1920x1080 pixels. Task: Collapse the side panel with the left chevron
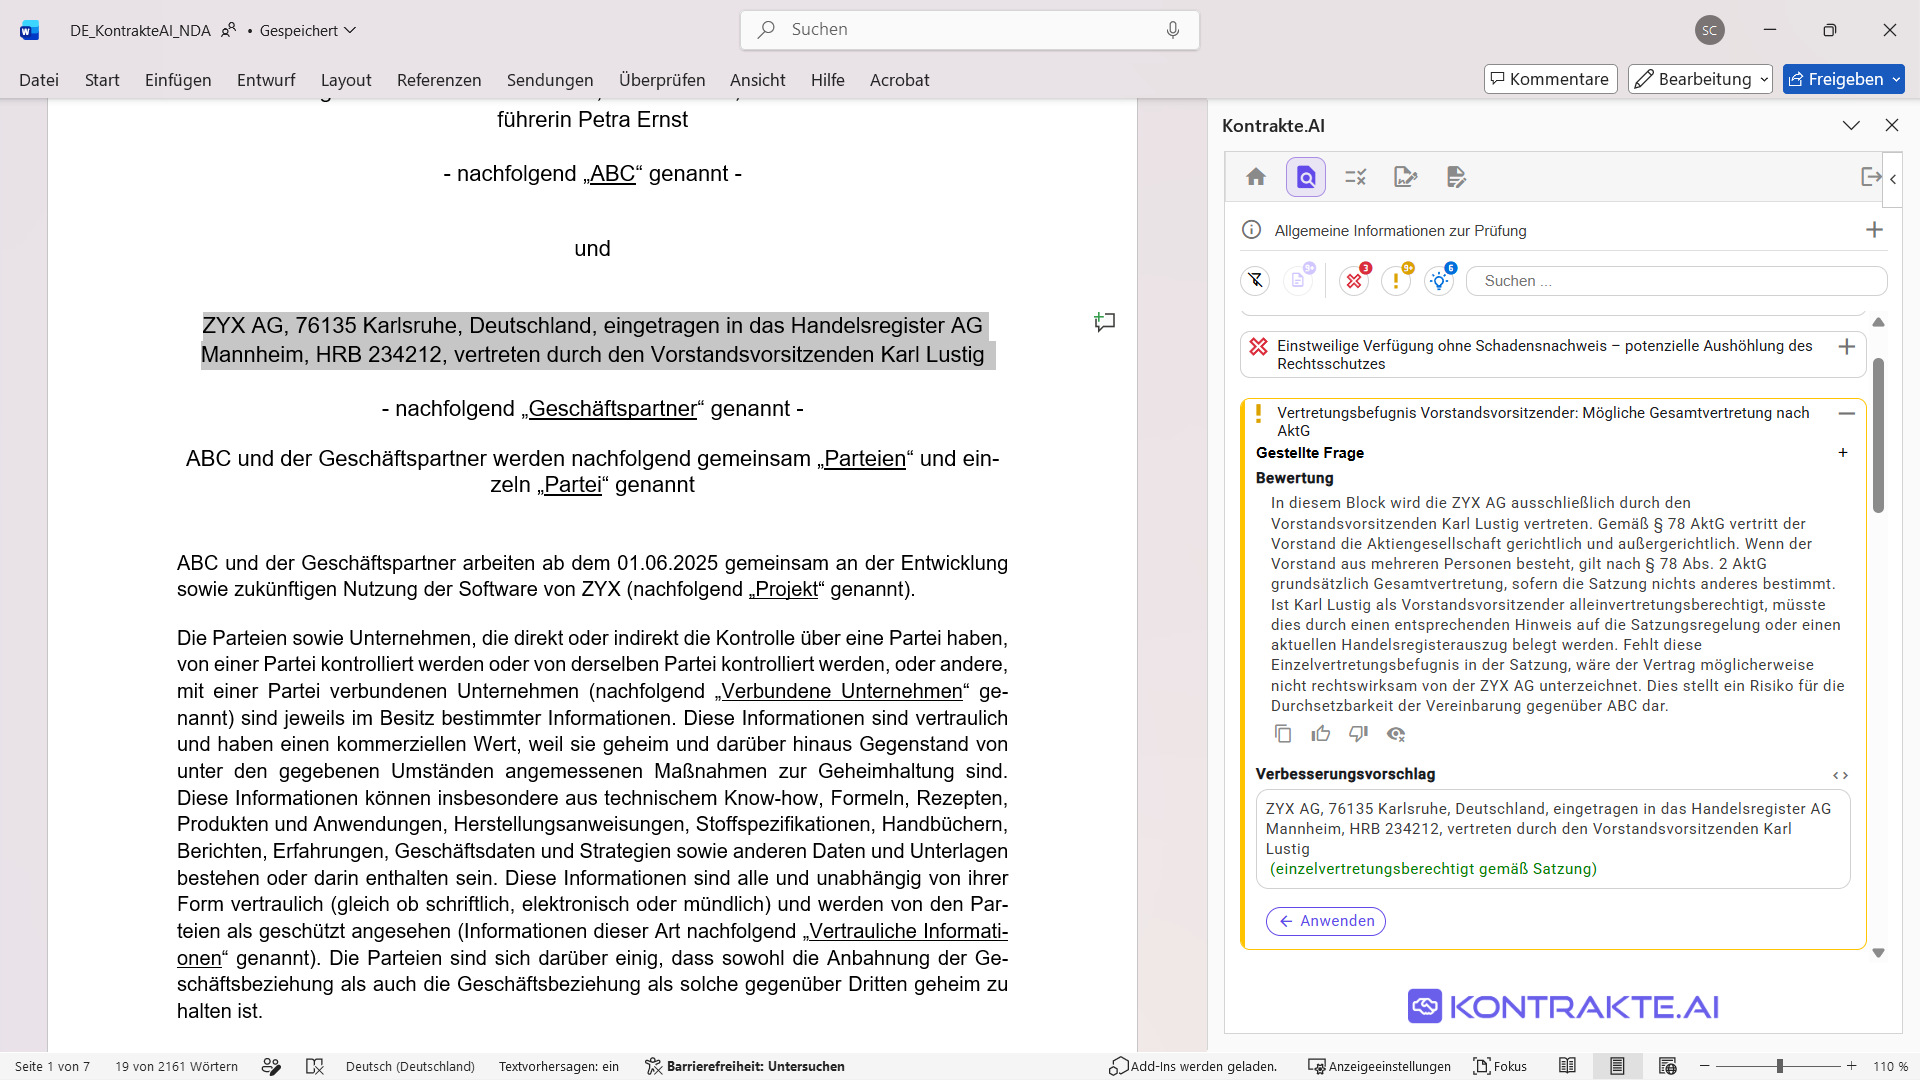1893,179
